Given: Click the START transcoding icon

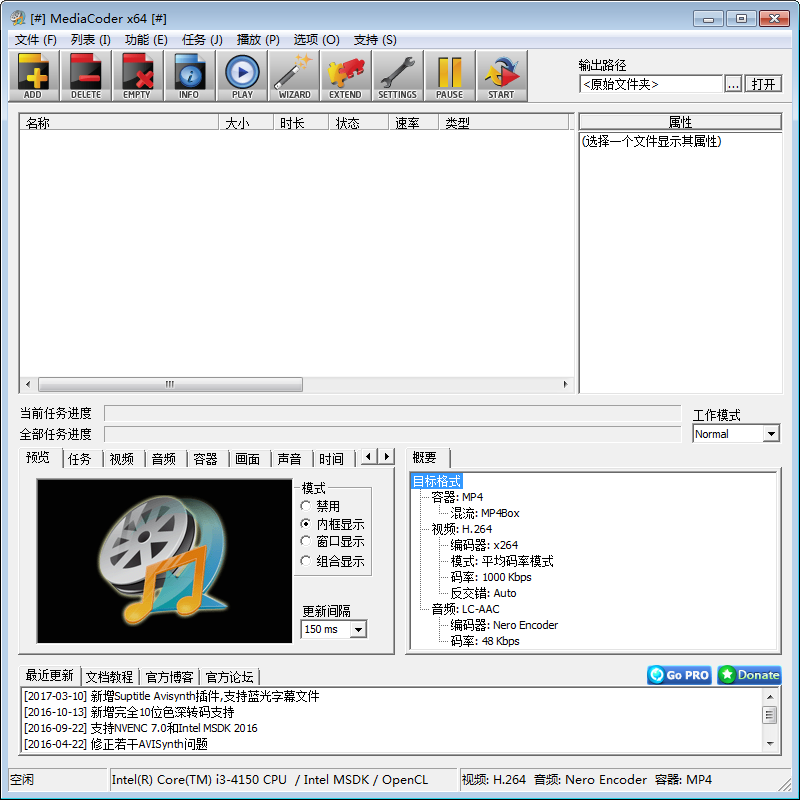Looking at the screenshot, I should (x=501, y=75).
